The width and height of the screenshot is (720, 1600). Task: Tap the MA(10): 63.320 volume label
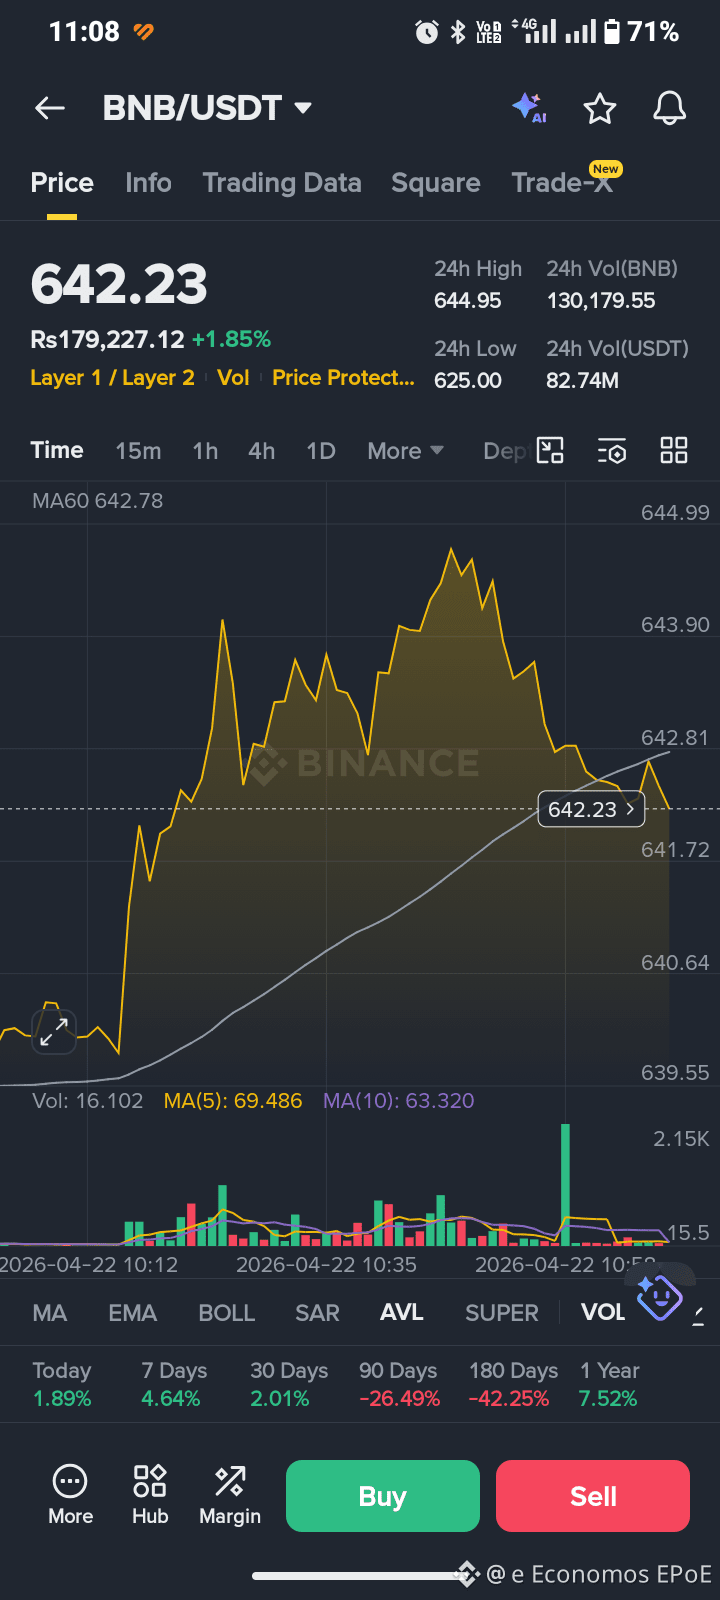pos(399,1101)
